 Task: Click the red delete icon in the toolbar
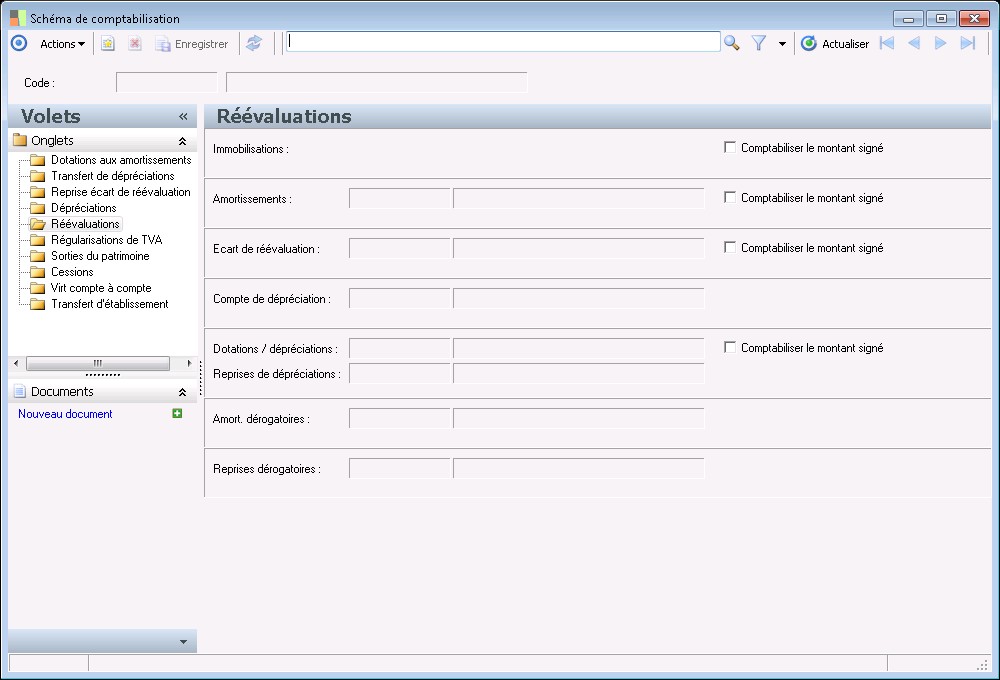coord(135,43)
